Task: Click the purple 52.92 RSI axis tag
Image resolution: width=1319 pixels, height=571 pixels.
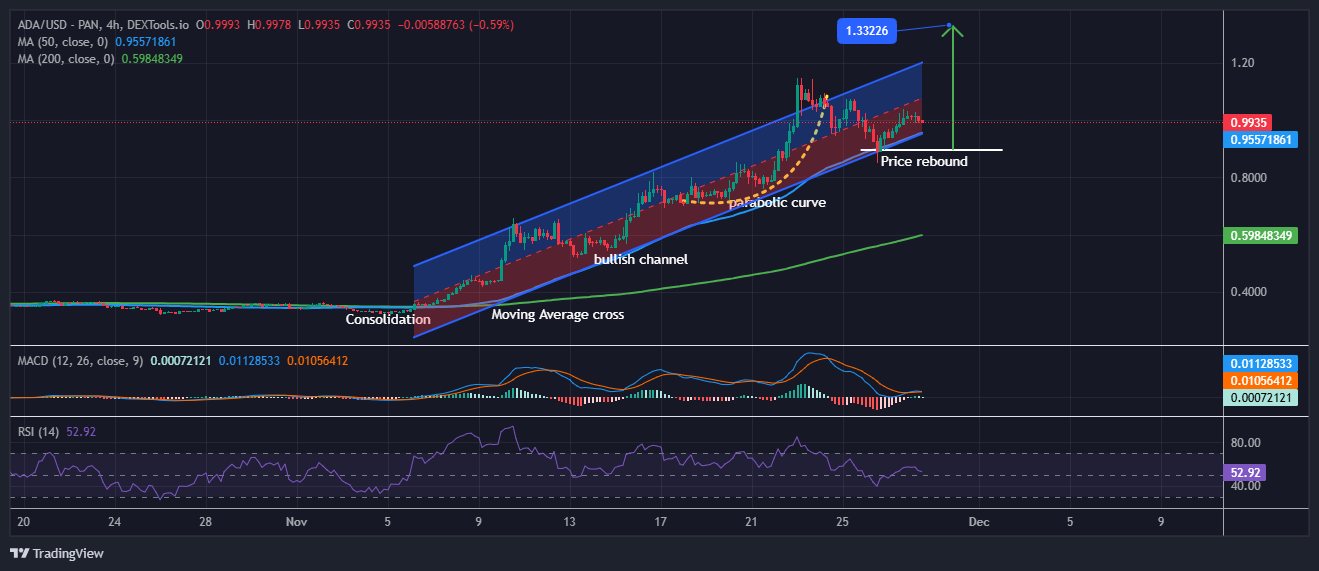Action: 1245,472
